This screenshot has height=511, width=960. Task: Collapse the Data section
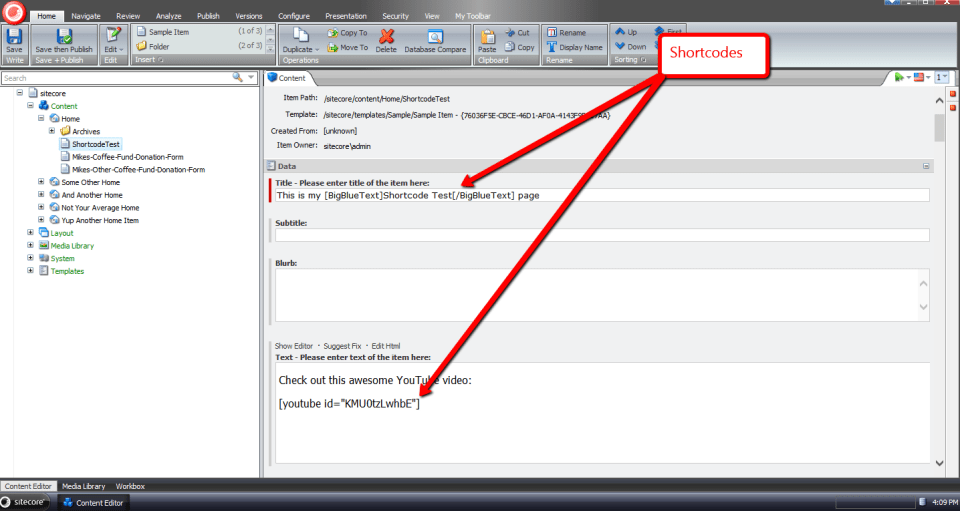(926, 166)
